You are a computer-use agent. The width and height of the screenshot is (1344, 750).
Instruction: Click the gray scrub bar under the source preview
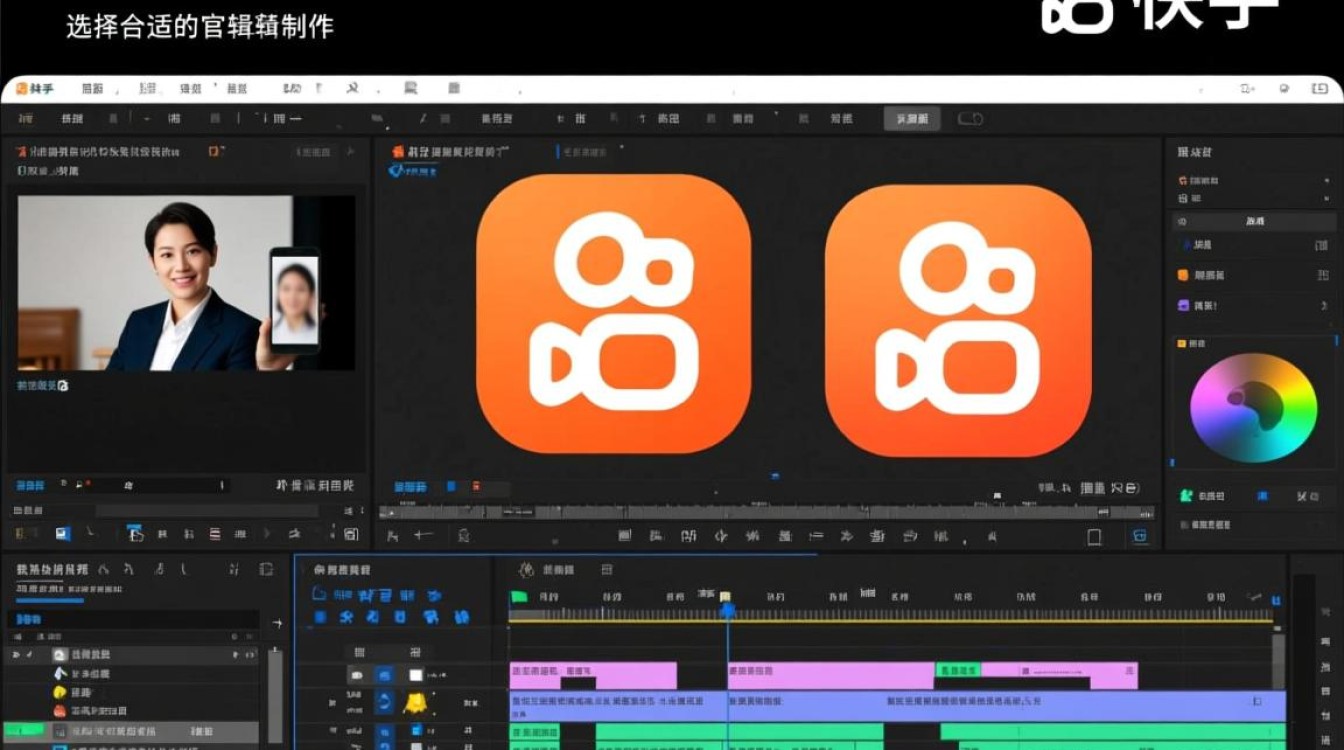pos(208,511)
